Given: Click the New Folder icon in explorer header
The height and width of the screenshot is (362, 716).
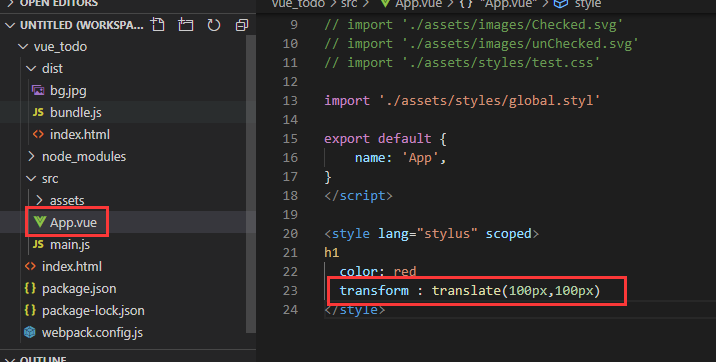Looking at the screenshot, I should [x=185, y=25].
